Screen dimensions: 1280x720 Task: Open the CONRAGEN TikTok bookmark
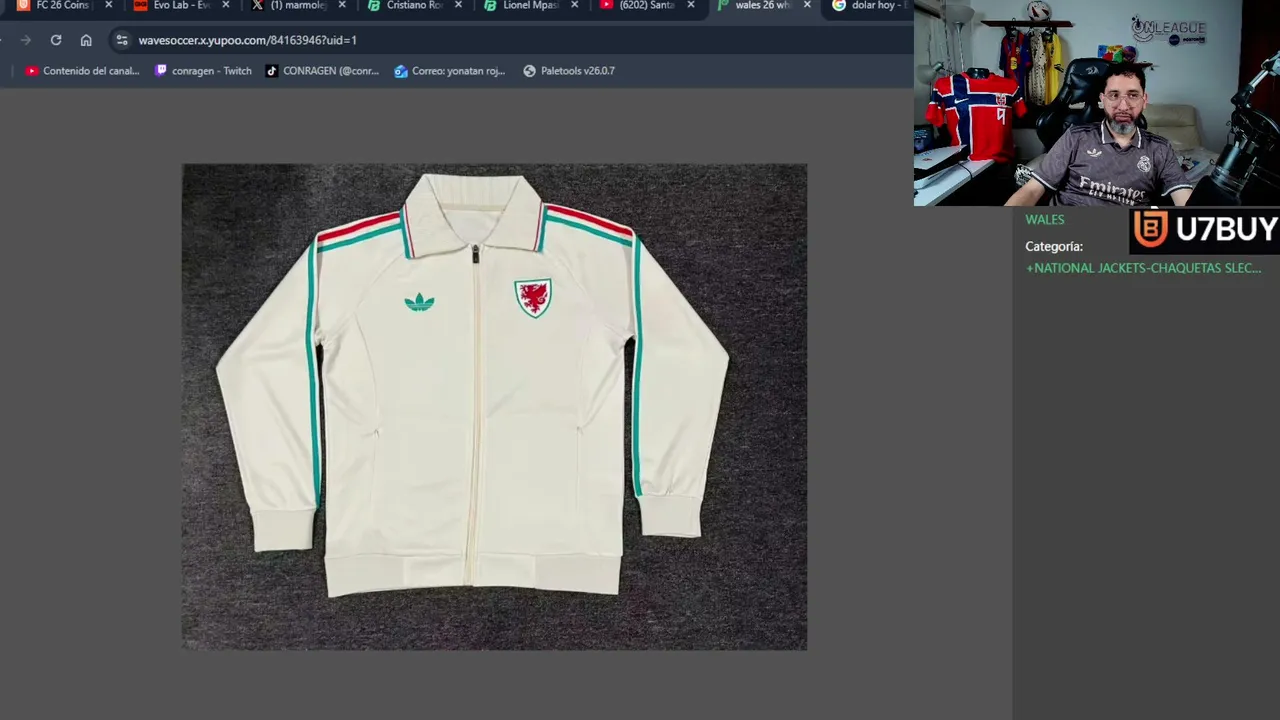[x=322, y=71]
